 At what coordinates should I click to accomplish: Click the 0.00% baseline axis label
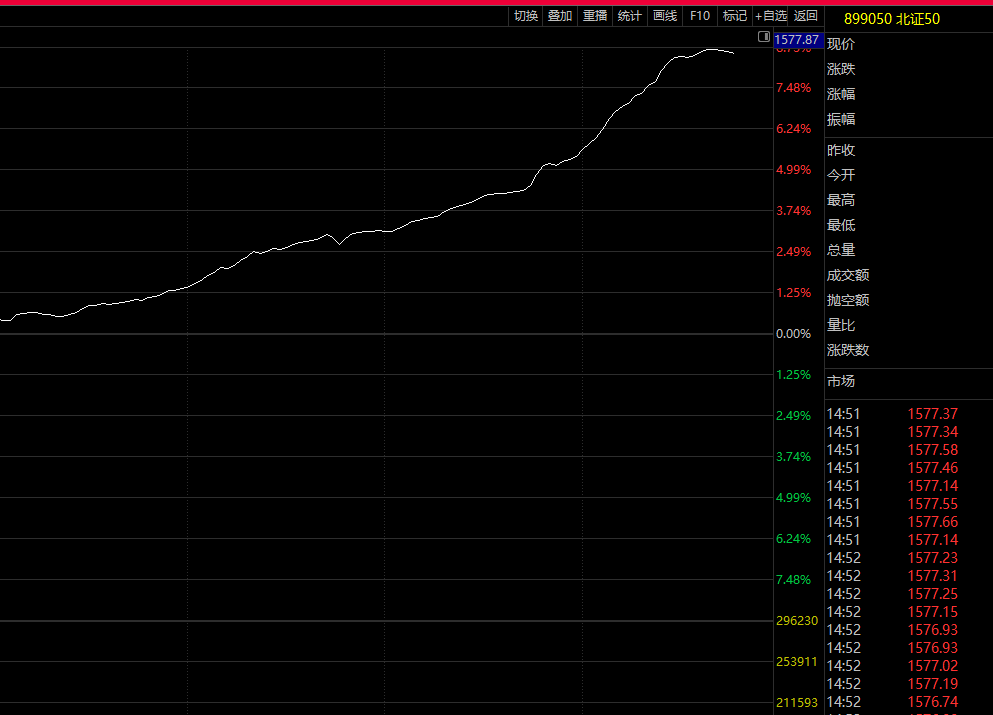(x=793, y=334)
